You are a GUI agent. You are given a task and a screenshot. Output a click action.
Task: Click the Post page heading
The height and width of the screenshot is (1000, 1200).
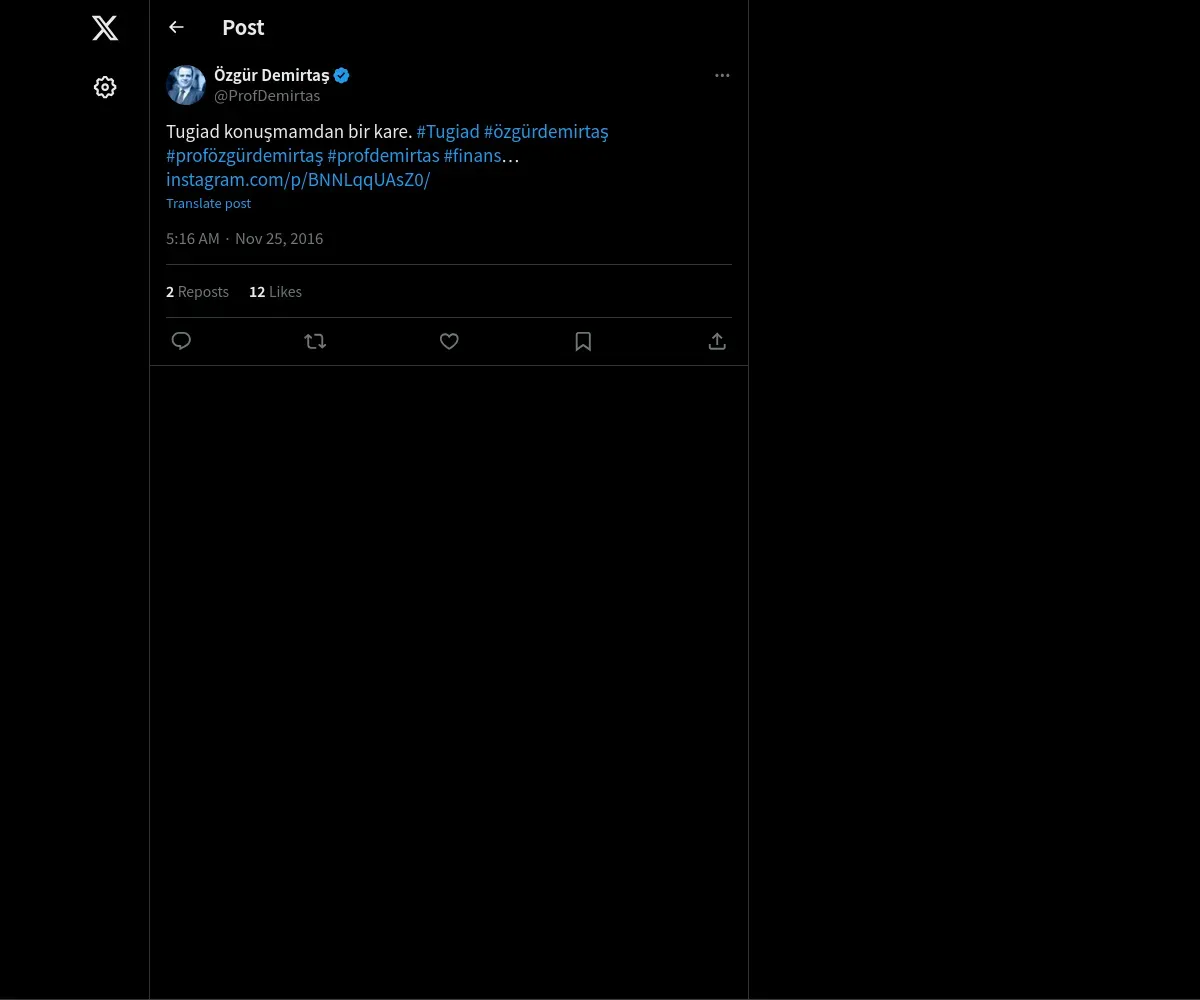pyautogui.click(x=243, y=28)
